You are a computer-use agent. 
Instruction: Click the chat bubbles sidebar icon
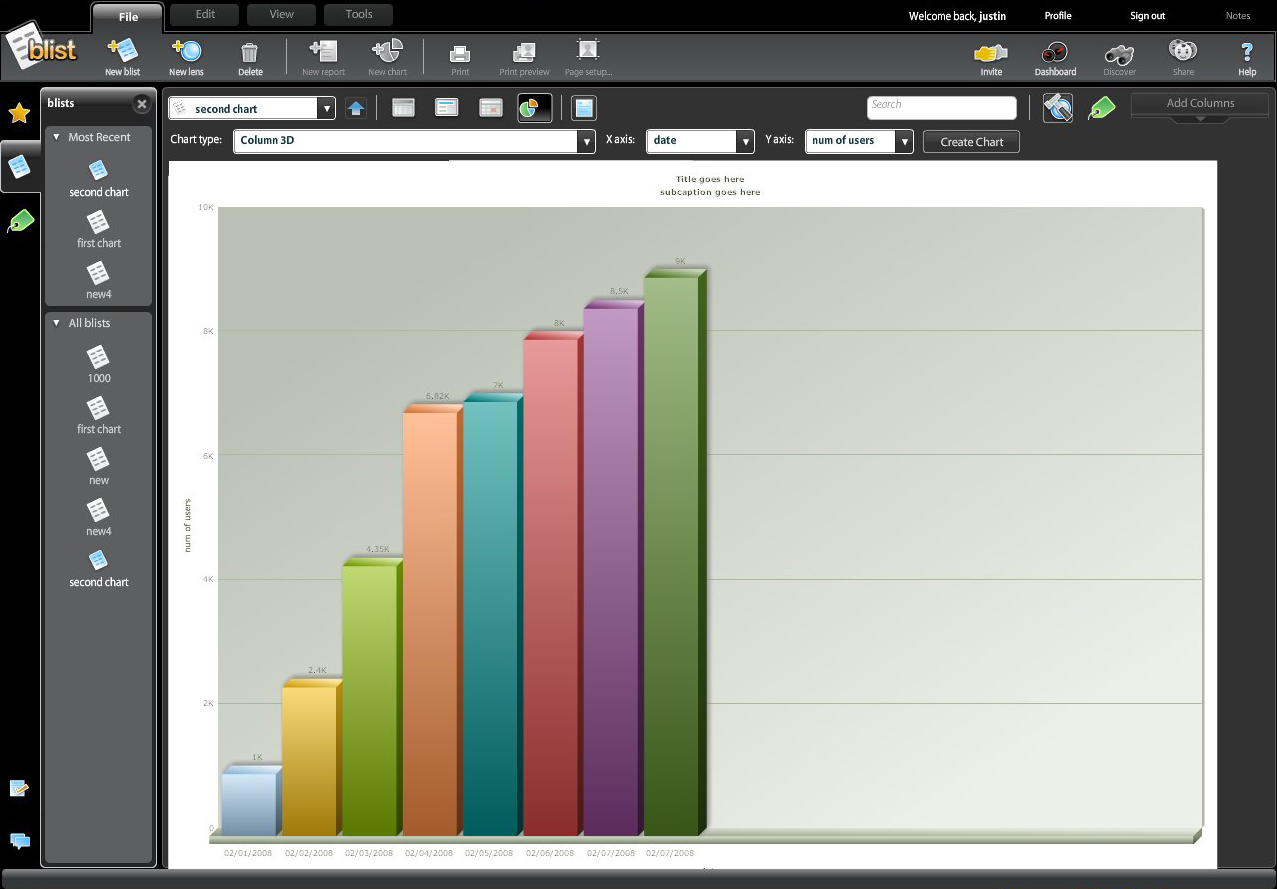(x=19, y=840)
